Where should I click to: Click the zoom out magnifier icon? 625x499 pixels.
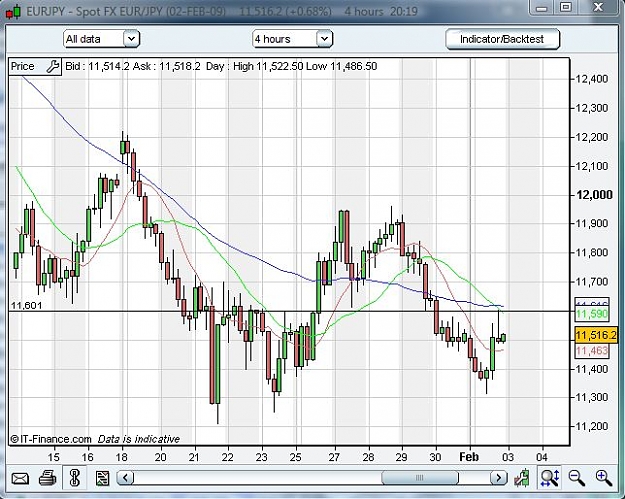pos(576,477)
